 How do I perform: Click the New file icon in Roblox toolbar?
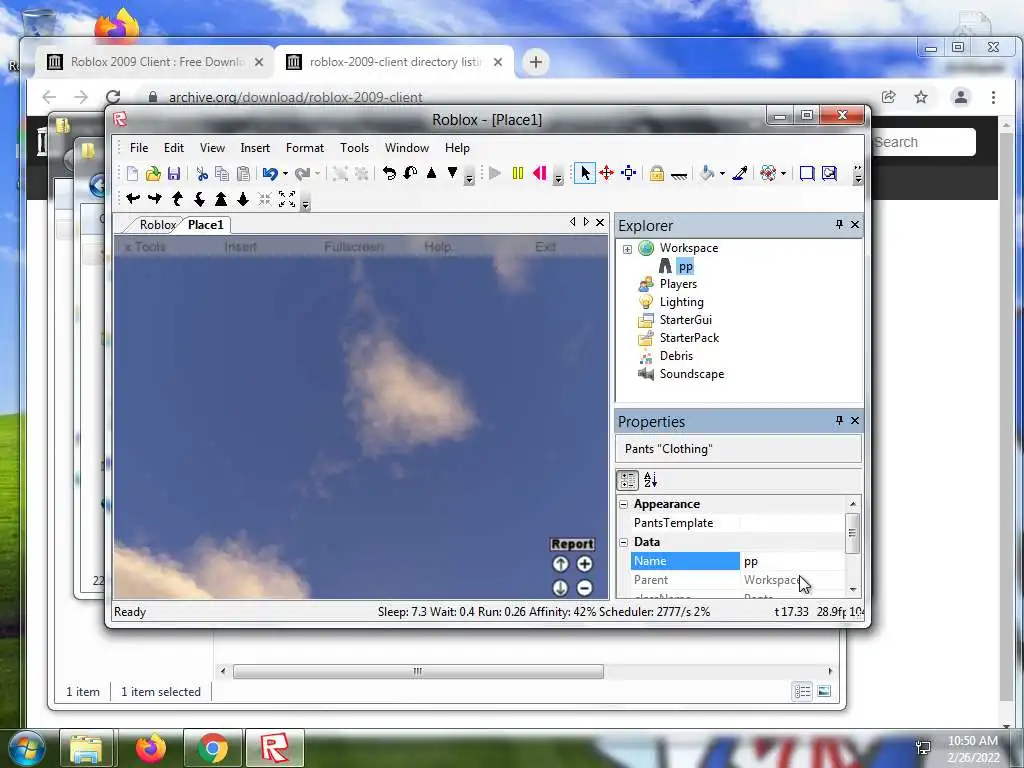coord(133,174)
